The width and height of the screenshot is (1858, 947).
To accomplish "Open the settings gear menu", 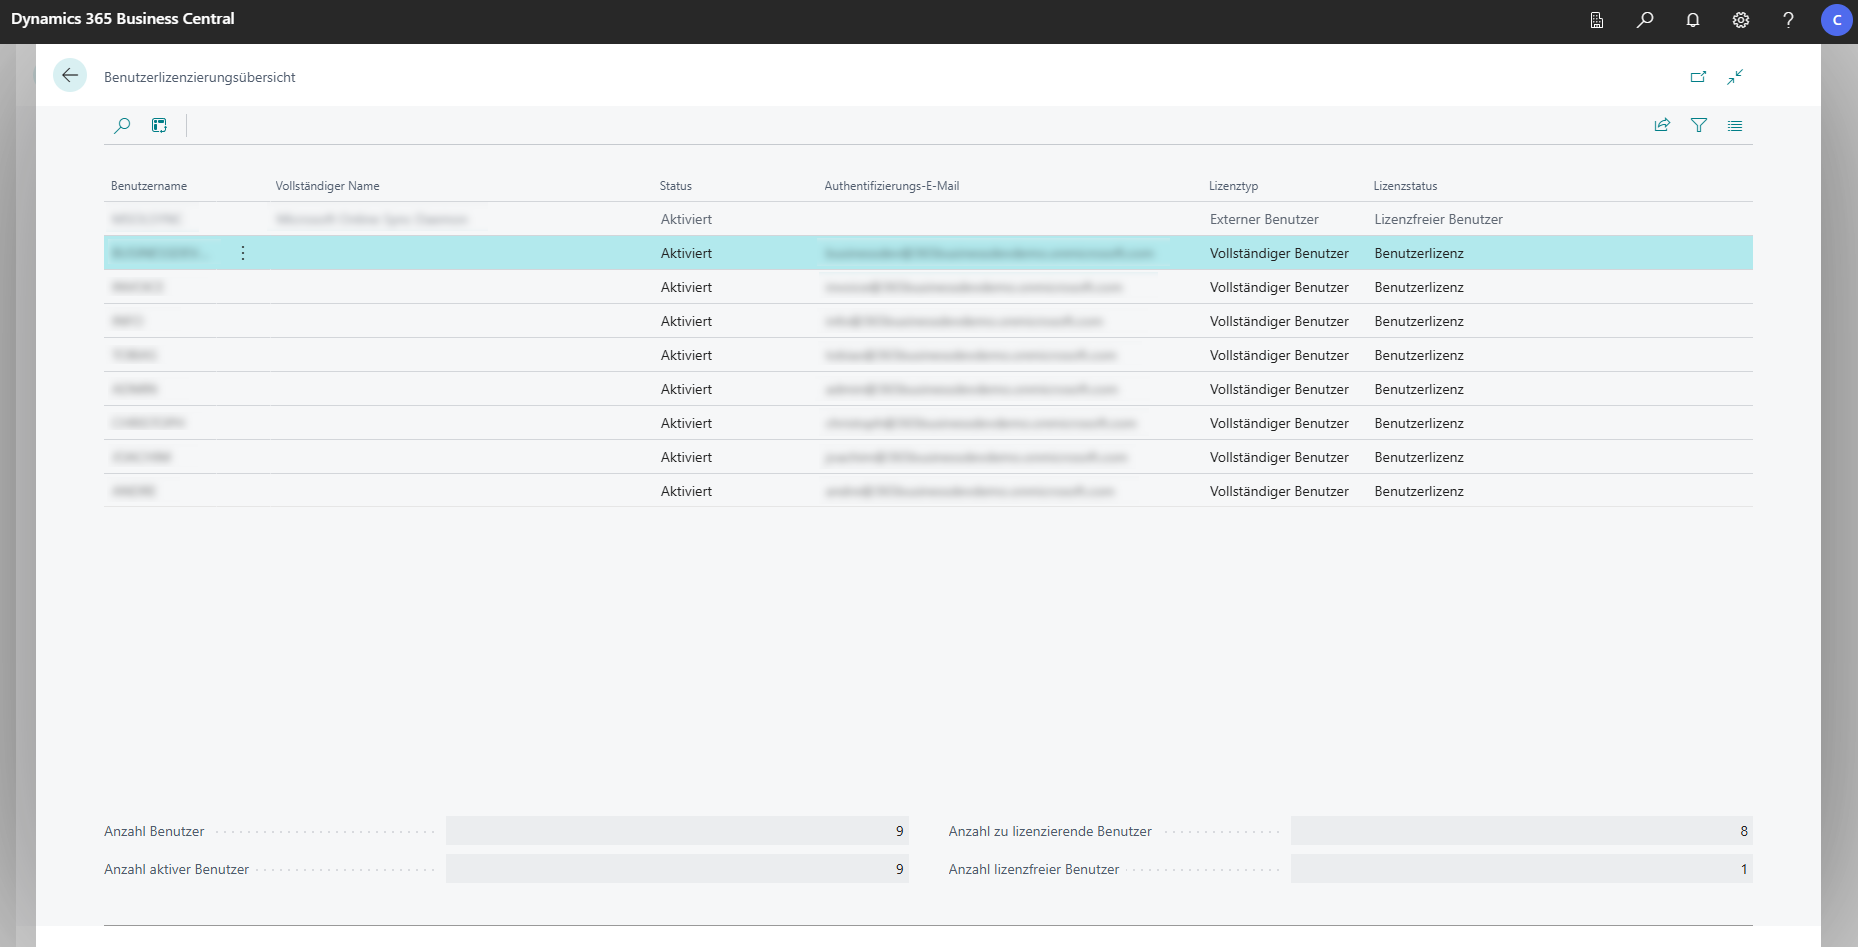I will (x=1741, y=20).
